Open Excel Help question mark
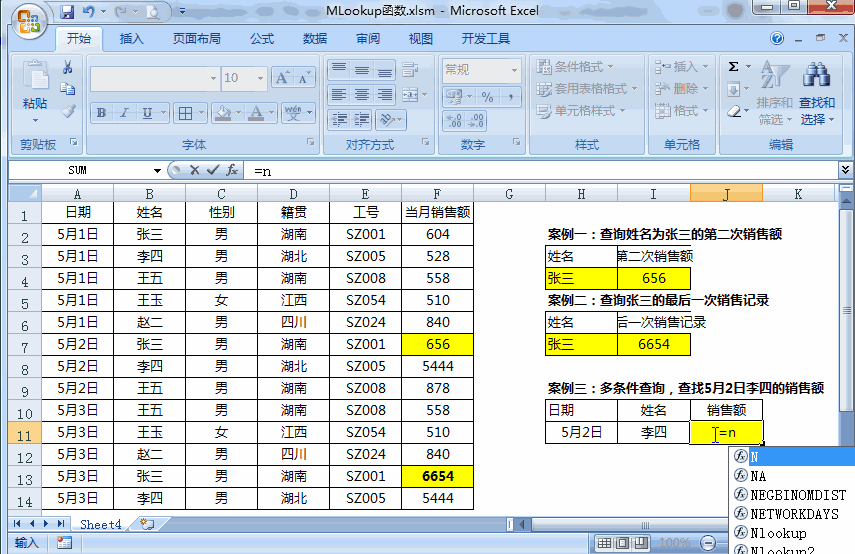This screenshot has width=855, height=554. tap(777, 38)
